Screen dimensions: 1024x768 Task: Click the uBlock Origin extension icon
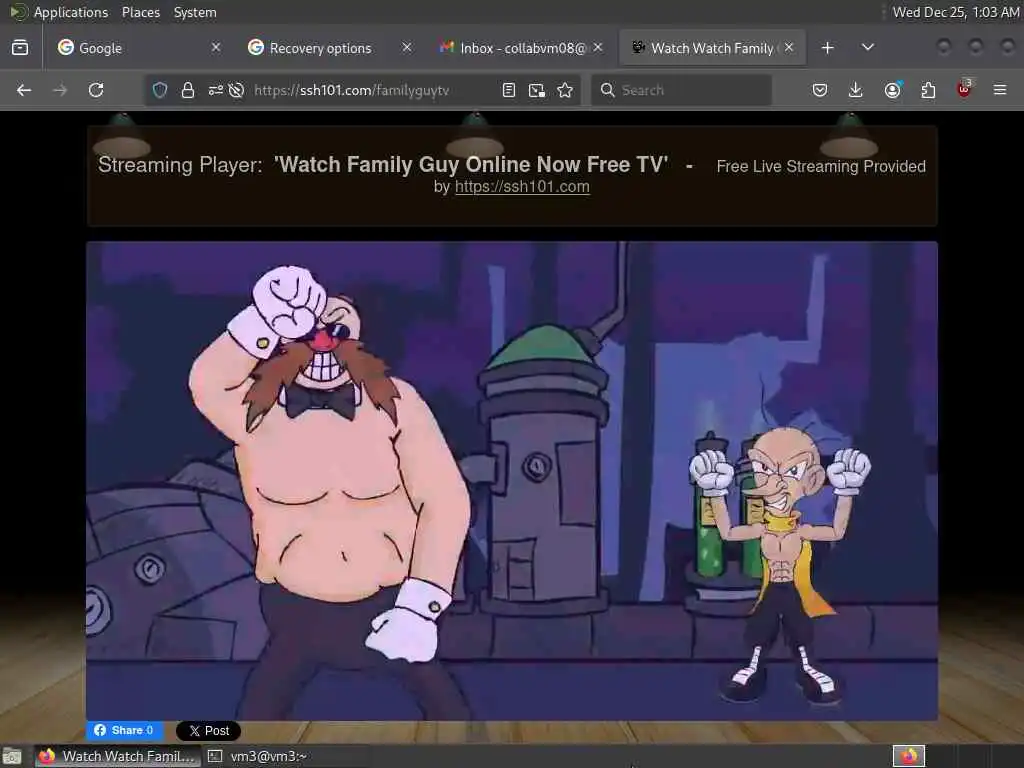tap(964, 89)
